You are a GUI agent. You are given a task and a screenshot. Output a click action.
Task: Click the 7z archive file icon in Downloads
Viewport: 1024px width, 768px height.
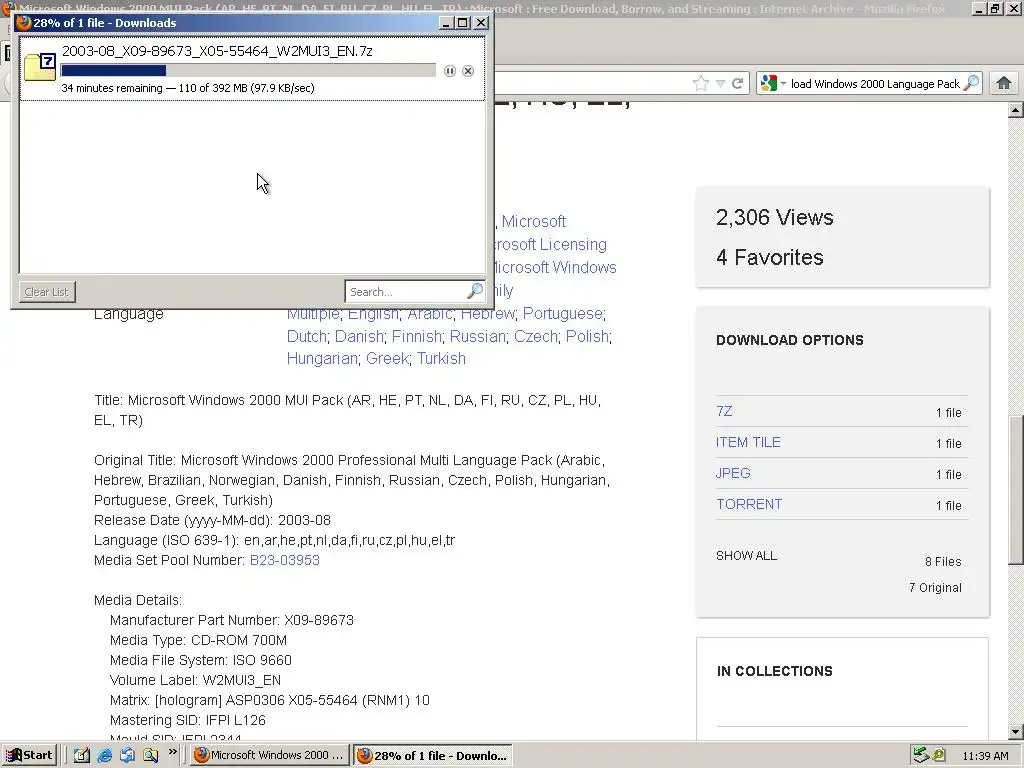(x=39, y=67)
